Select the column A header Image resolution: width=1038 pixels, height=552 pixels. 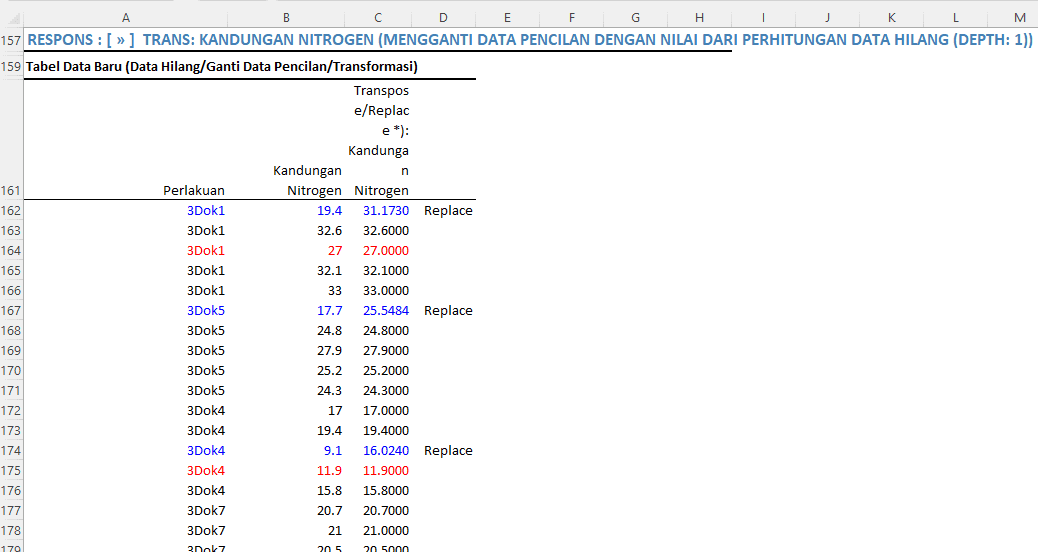click(125, 17)
